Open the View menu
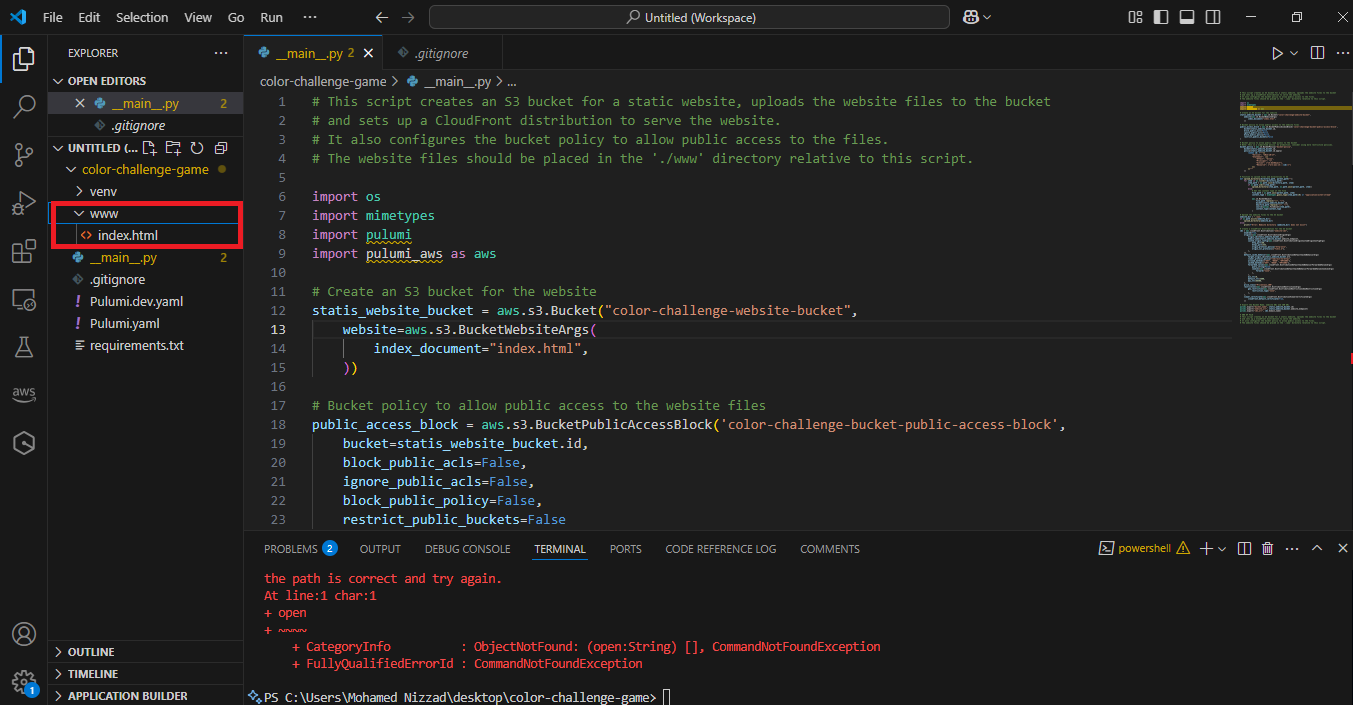The image size is (1353, 705). click(198, 18)
